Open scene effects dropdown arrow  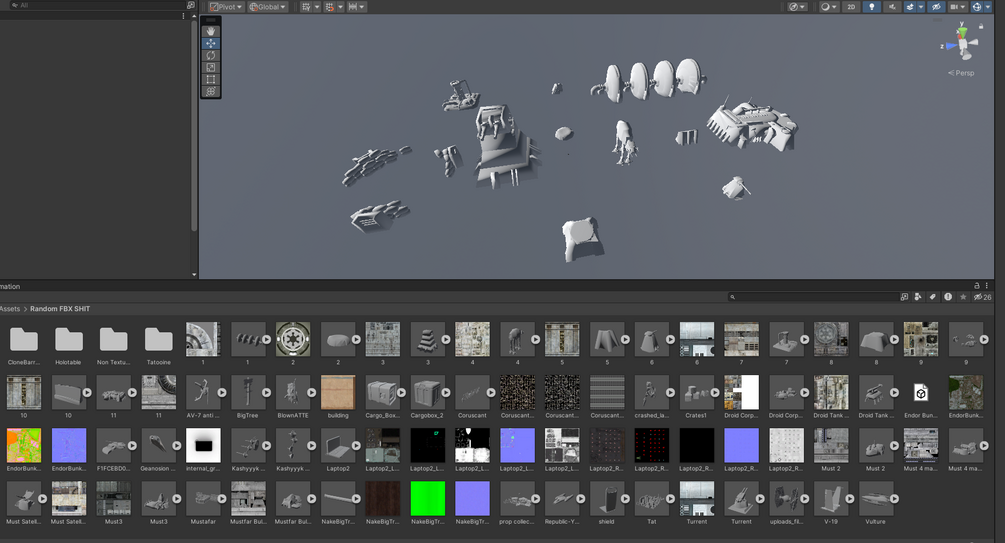point(921,7)
